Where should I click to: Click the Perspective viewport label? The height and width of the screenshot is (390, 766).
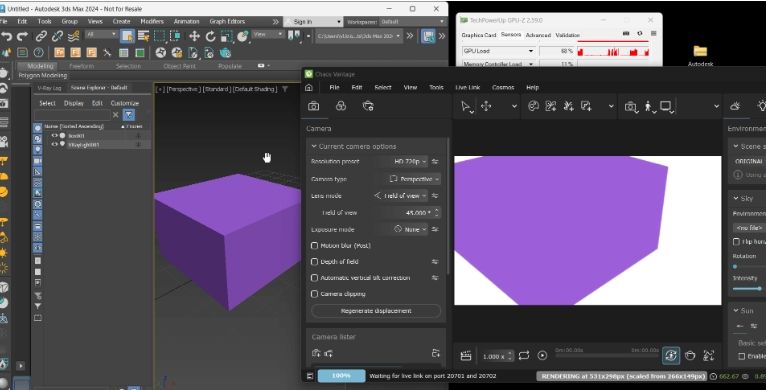coord(183,89)
